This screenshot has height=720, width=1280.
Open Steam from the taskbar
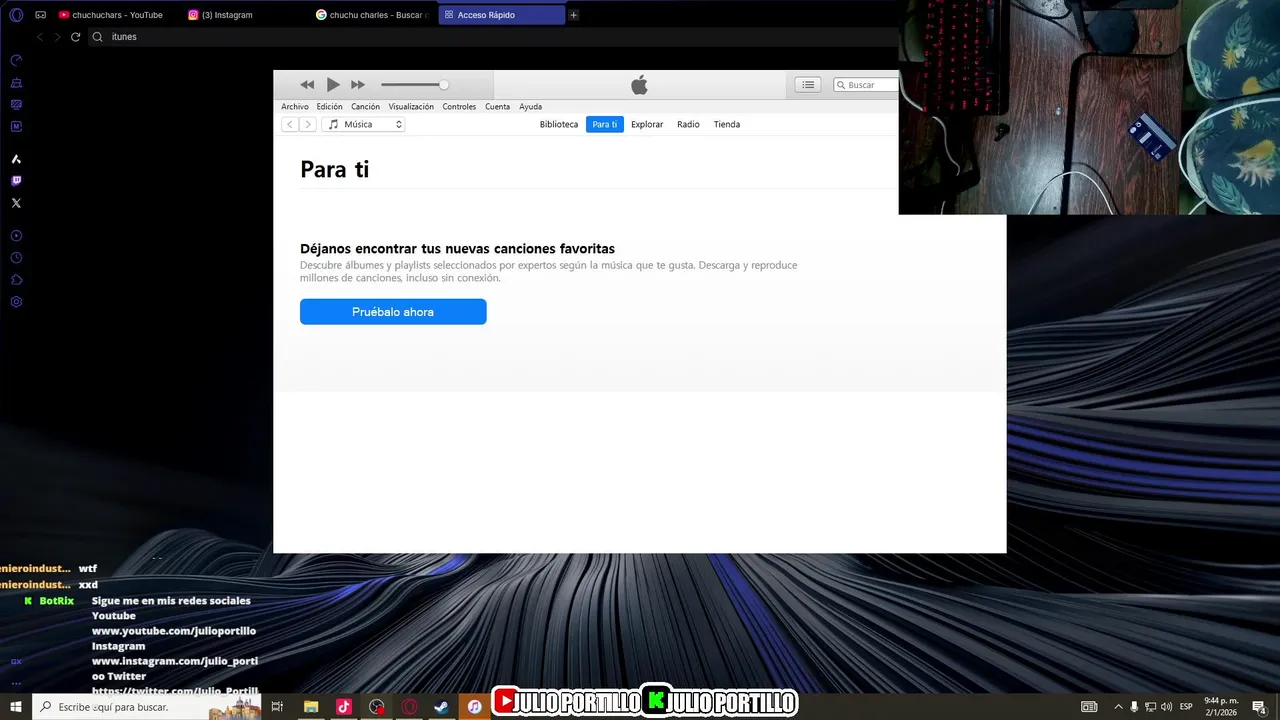pos(441,707)
